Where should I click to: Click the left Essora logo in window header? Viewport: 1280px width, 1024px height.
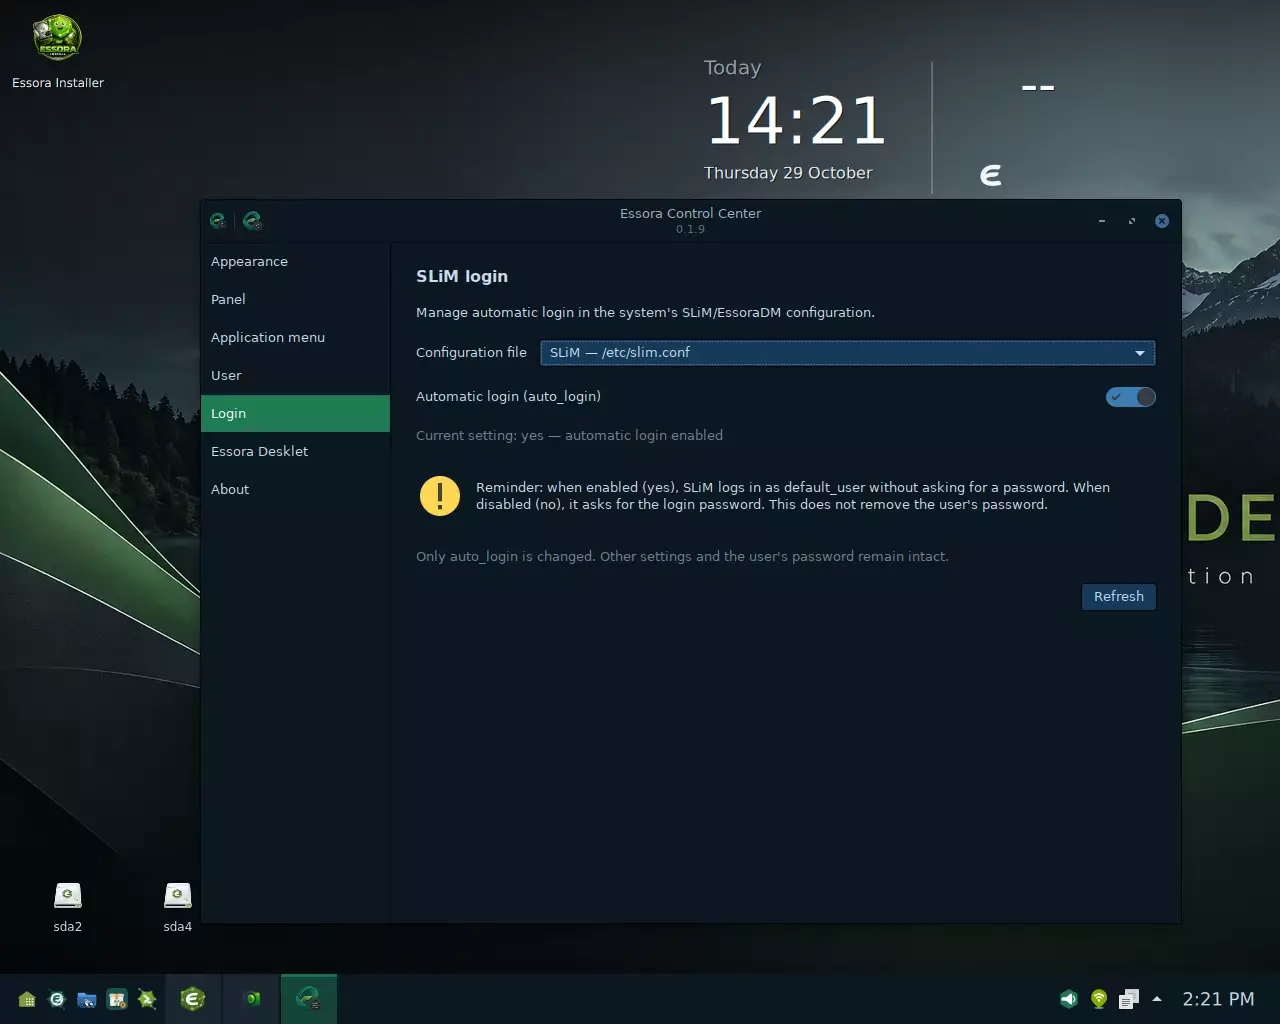pos(218,221)
